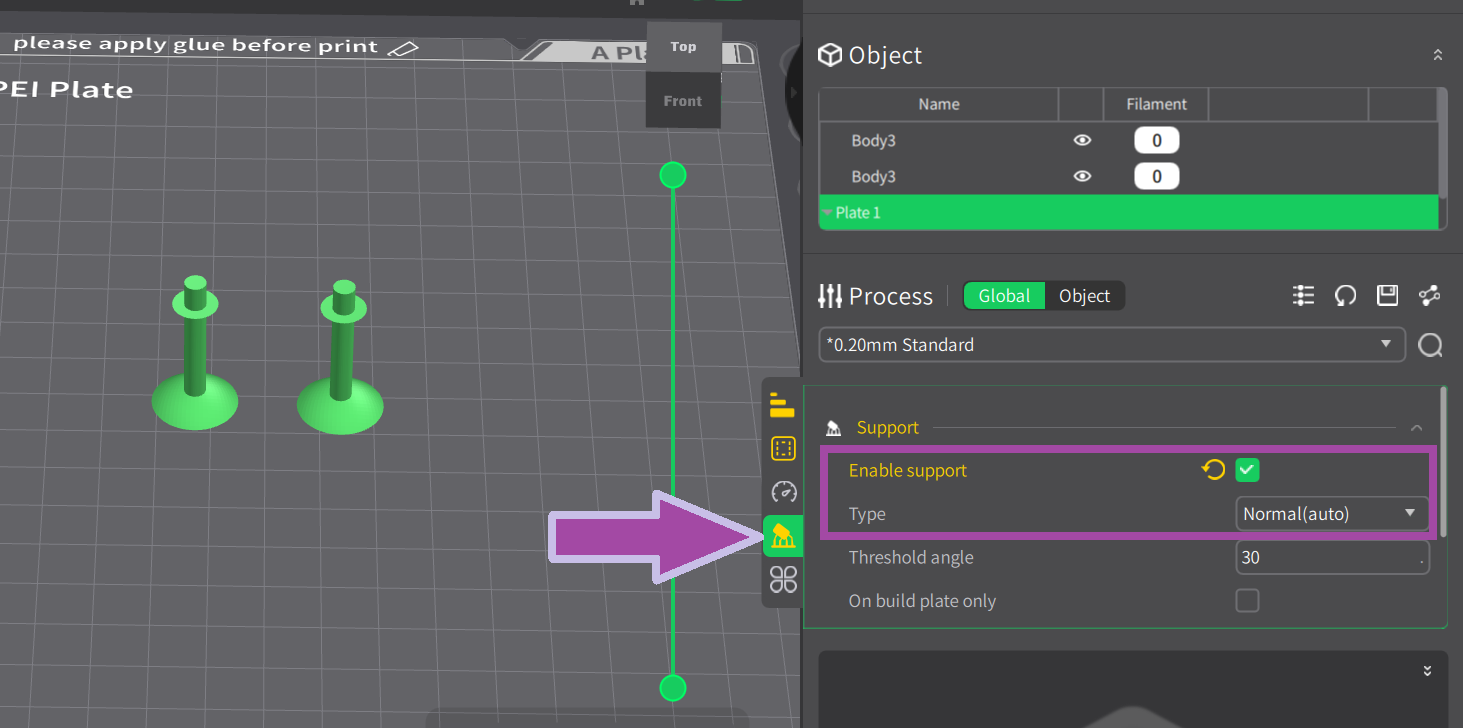Click the Top face of view cube
1465x728 pixels.
pos(683,47)
